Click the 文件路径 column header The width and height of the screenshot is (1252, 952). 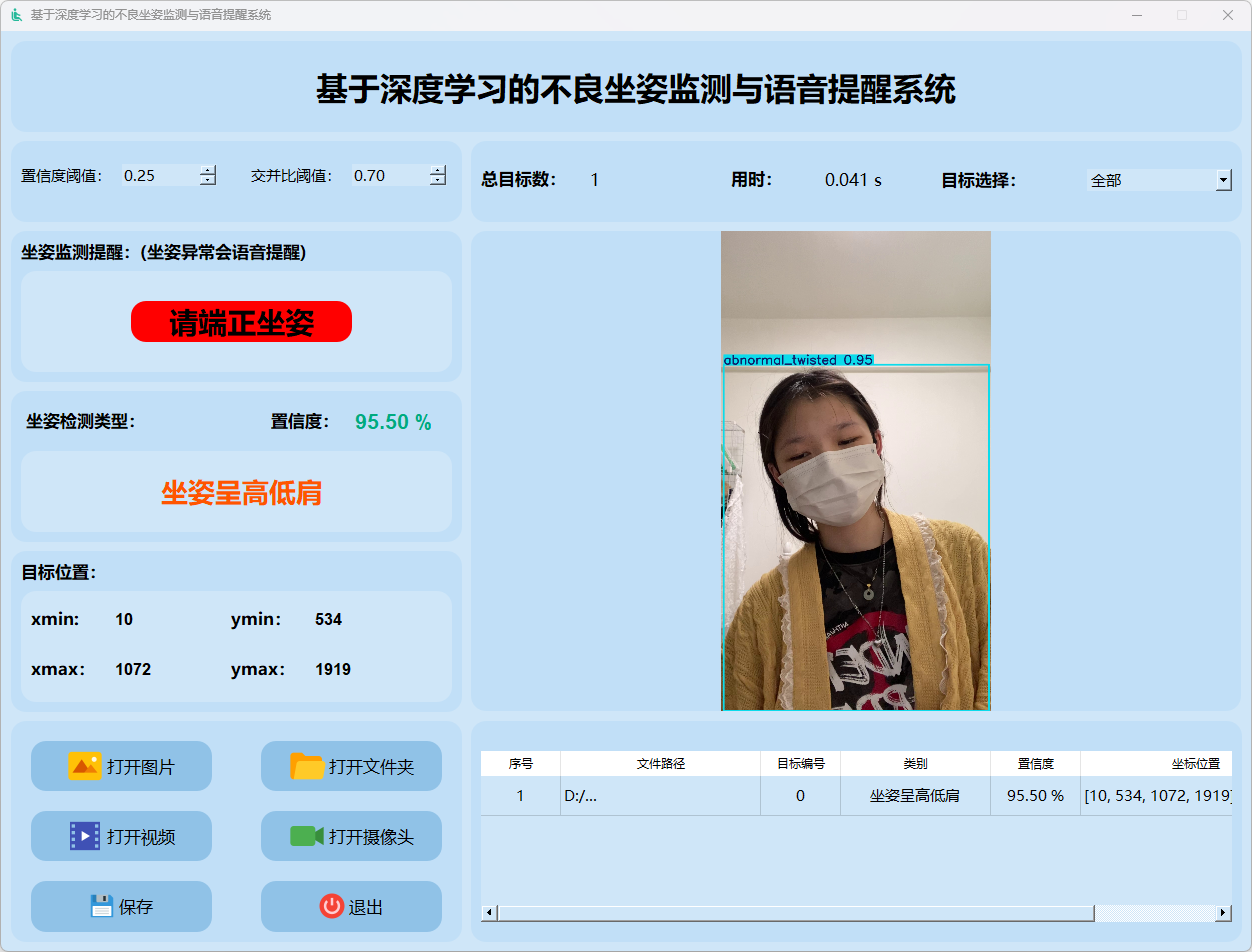click(x=661, y=763)
